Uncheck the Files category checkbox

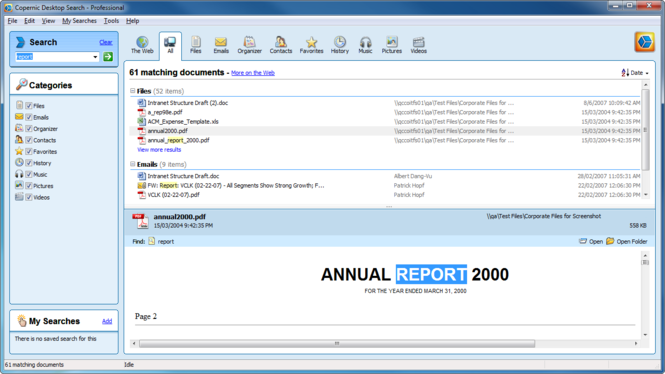[29, 106]
